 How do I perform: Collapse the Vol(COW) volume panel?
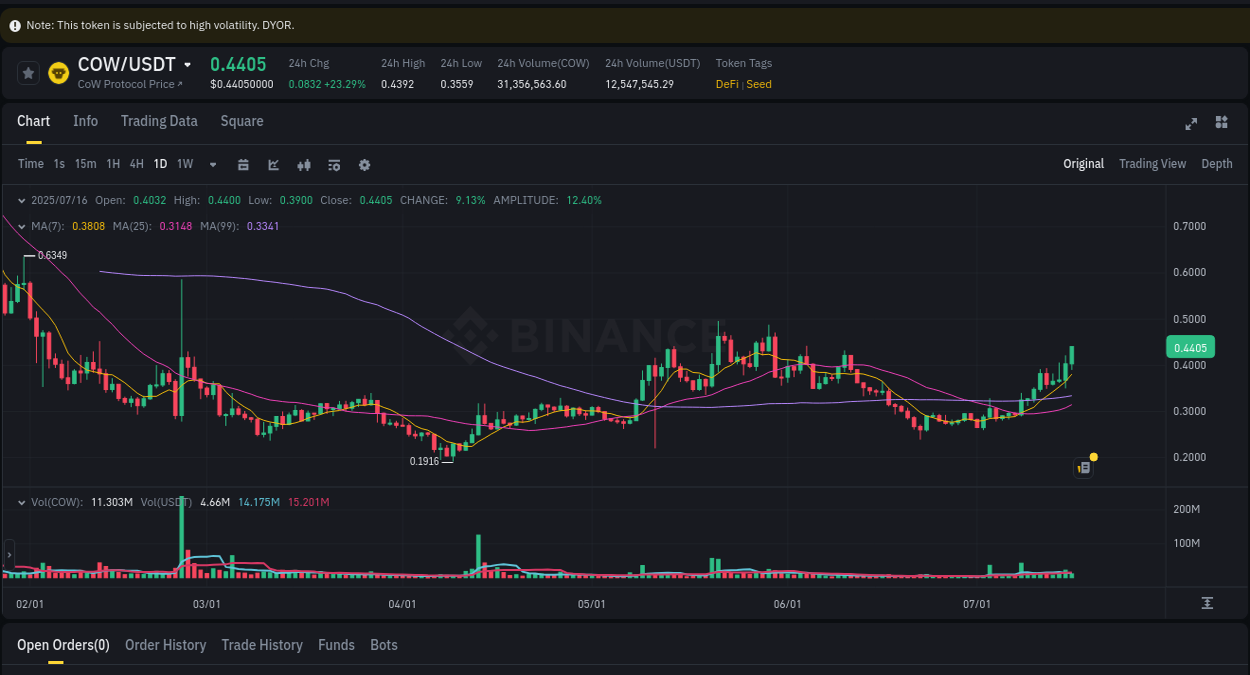[22, 501]
